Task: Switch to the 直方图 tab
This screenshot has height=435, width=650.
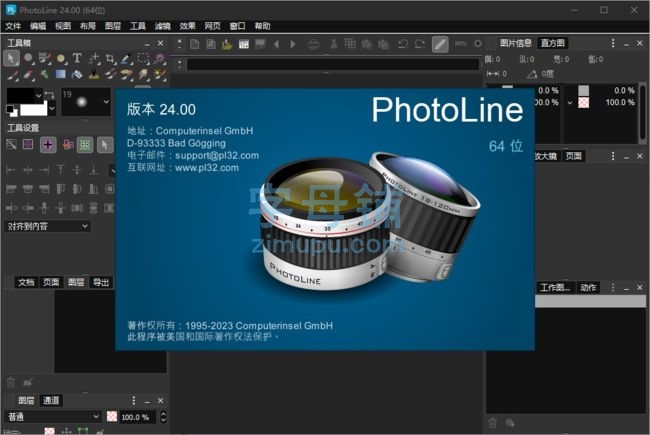Action: [553, 43]
